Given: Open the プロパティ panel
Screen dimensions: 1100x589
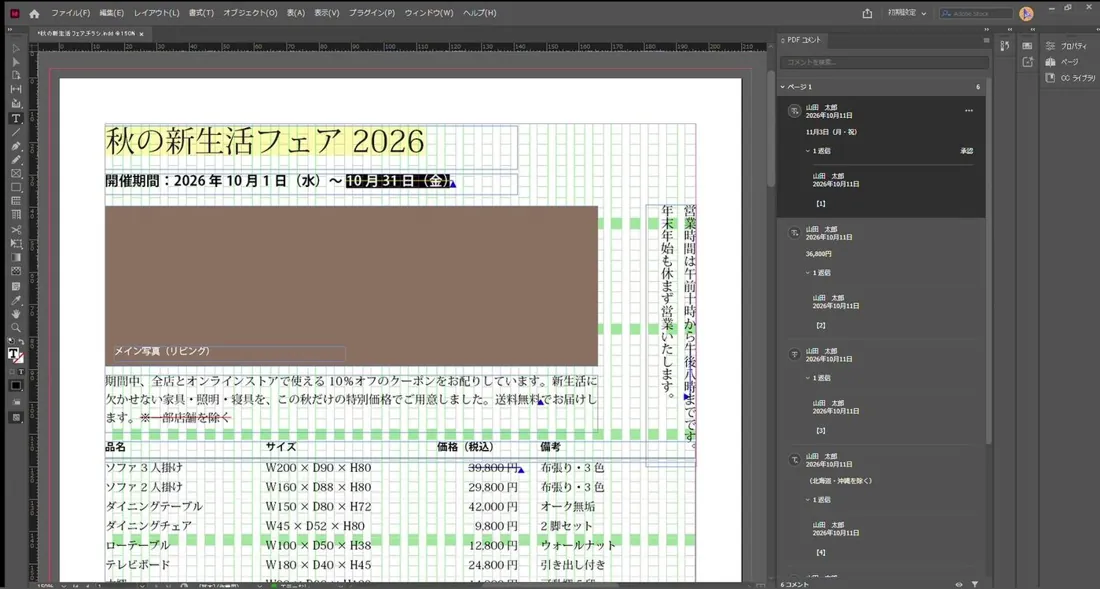Looking at the screenshot, I should coord(1066,46).
